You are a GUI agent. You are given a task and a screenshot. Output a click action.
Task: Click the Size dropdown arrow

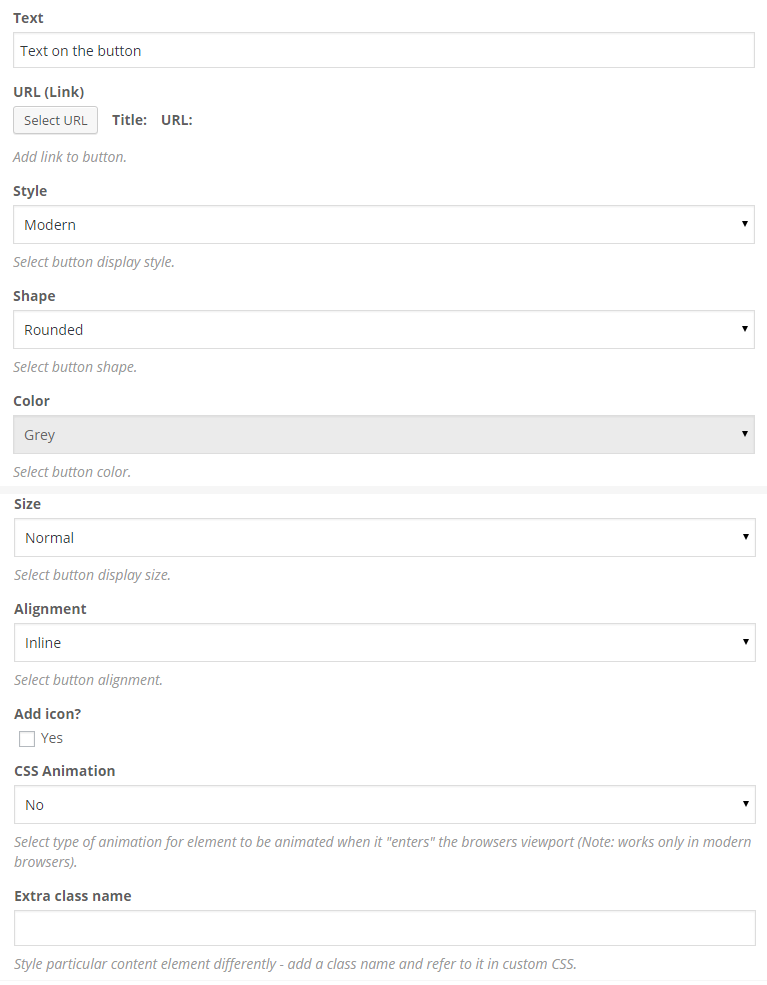click(746, 537)
